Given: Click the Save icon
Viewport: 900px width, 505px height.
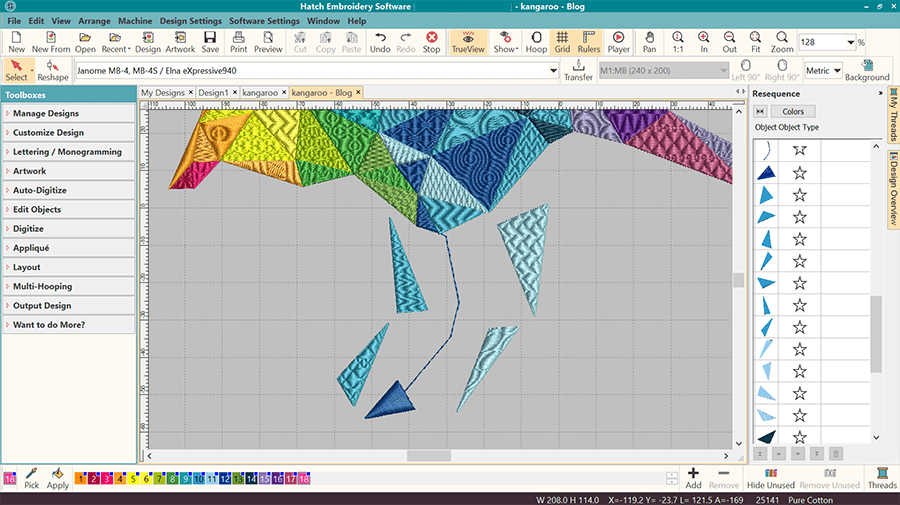Looking at the screenshot, I should click(210, 41).
